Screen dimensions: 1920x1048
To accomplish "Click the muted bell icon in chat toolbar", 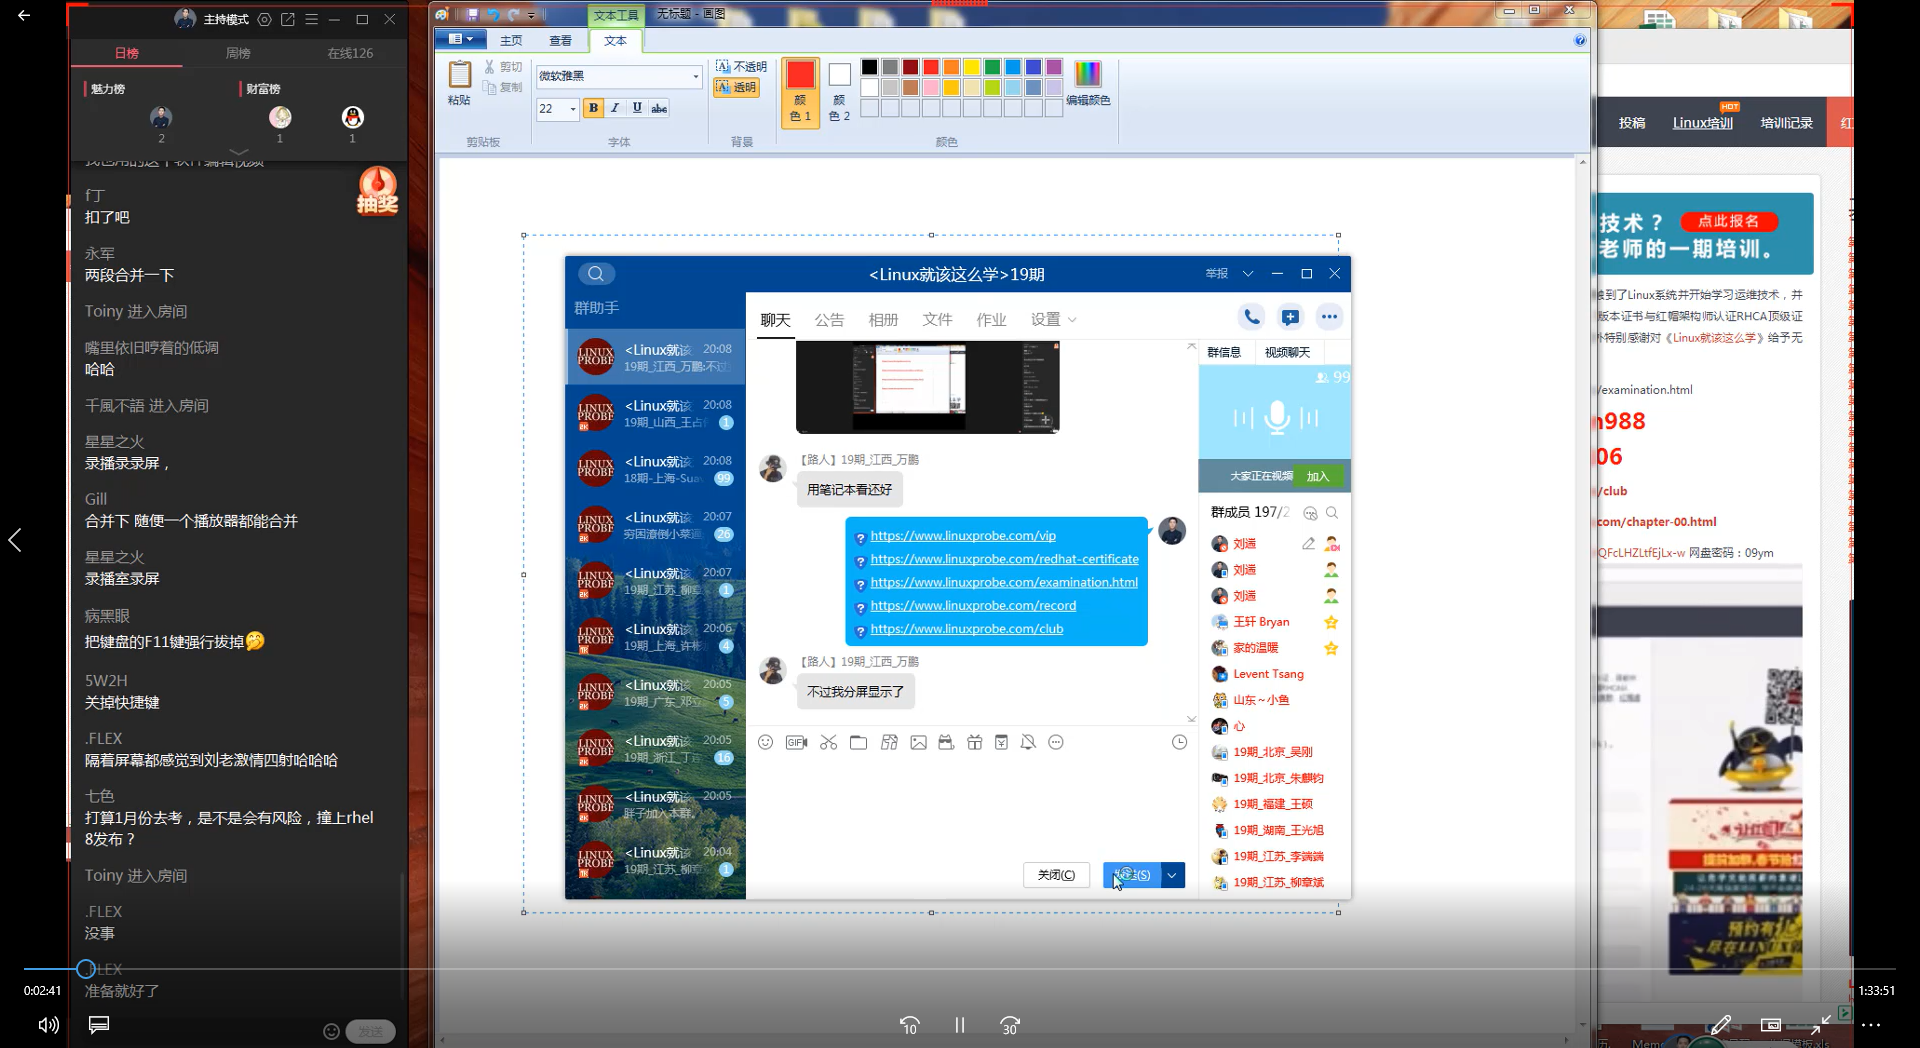I will tap(1028, 742).
